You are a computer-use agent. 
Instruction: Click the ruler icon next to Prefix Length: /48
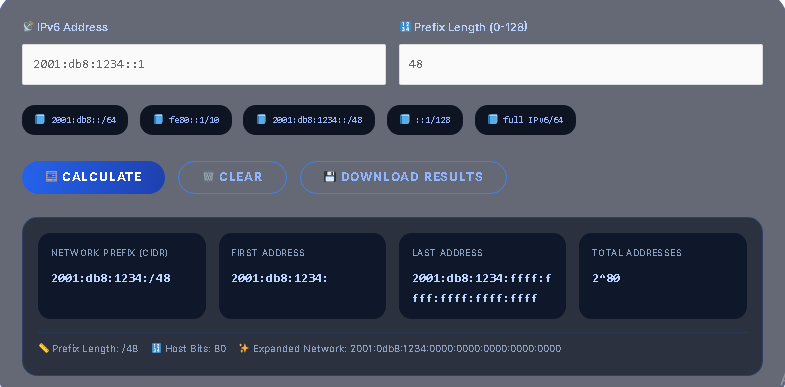[x=44, y=348]
